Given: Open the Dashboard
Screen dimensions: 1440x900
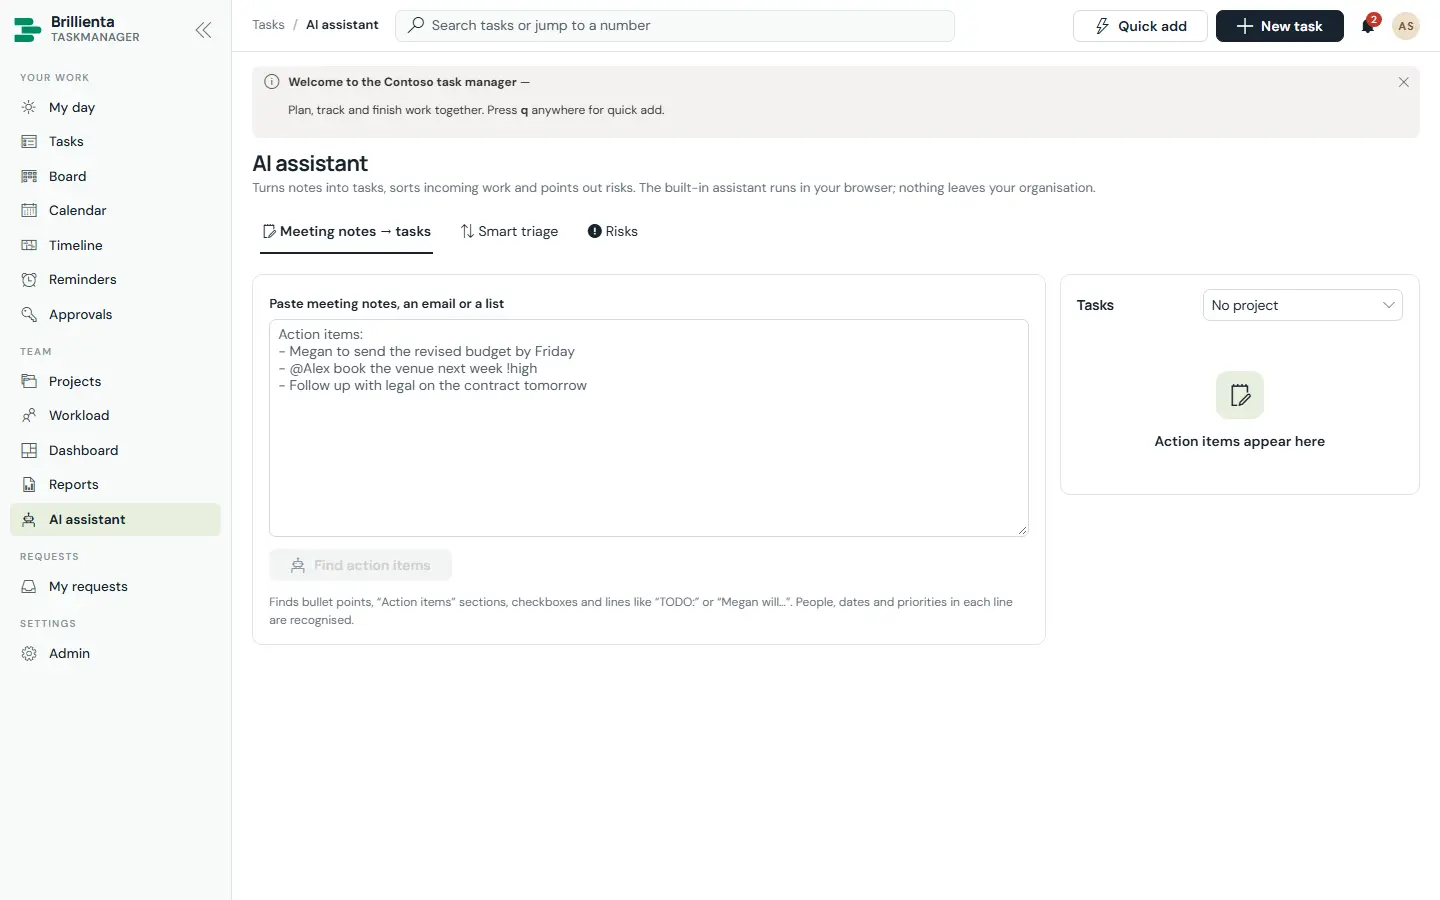Looking at the screenshot, I should (x=115, y=450).
